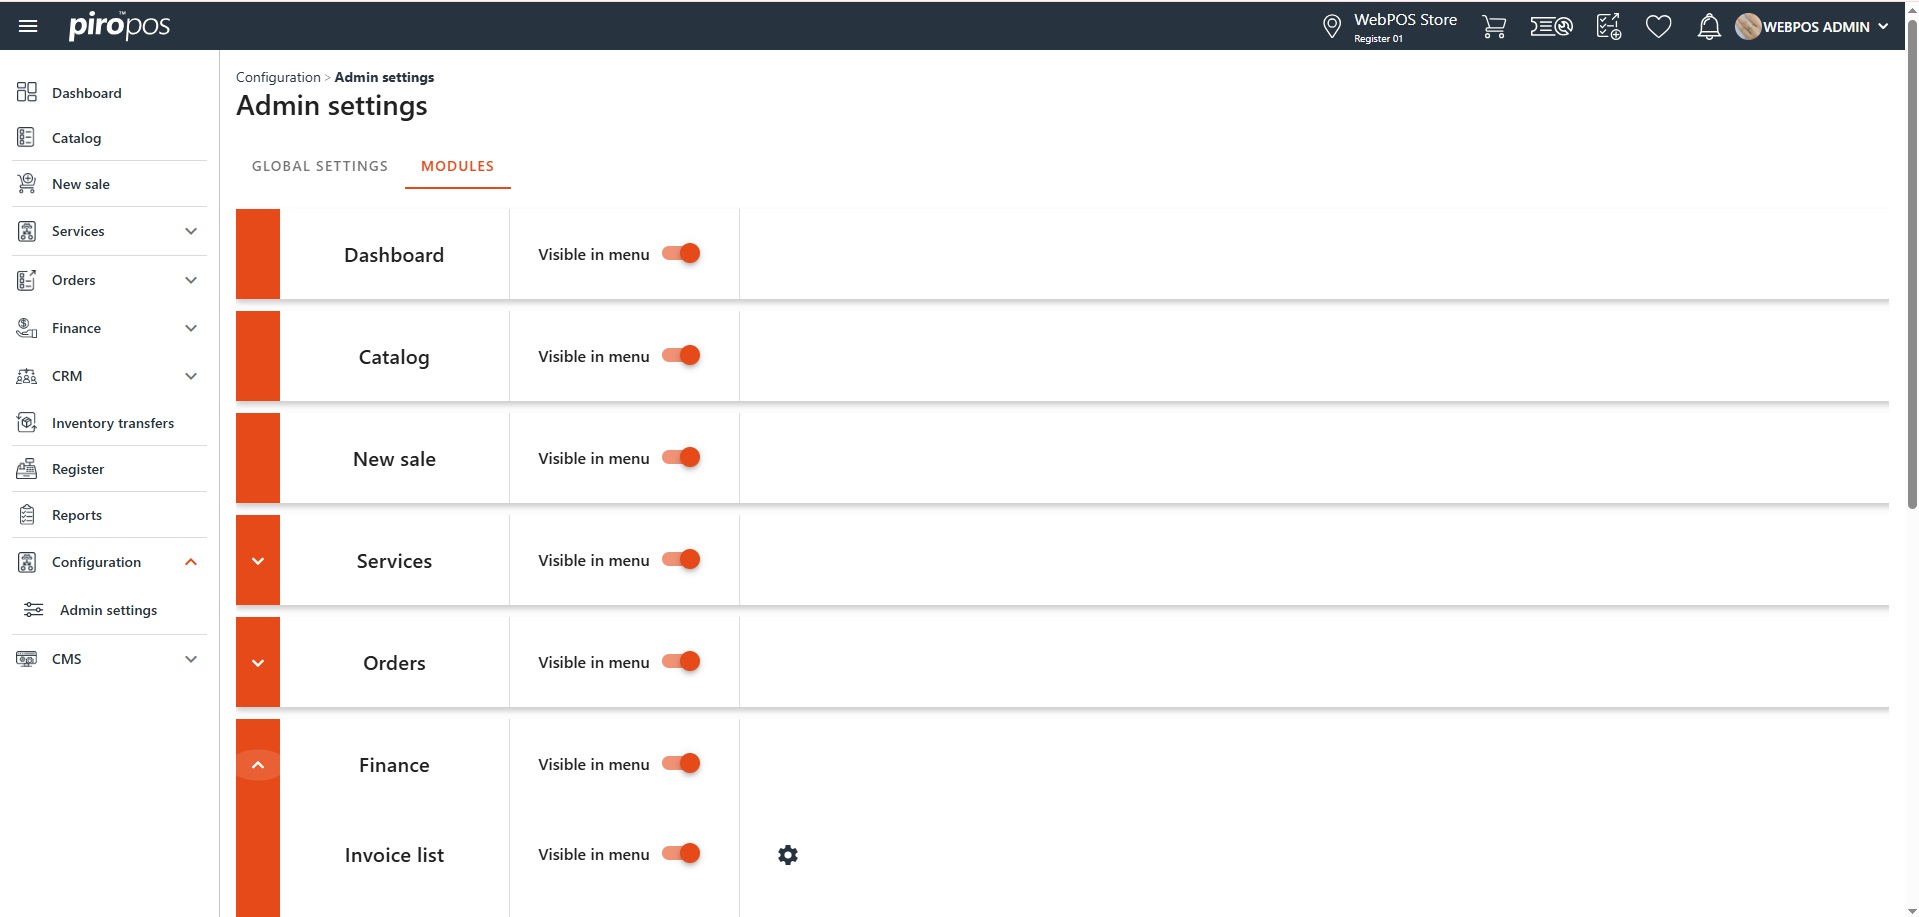This screenshot has width=1919, height=917.
Task: Open Invoice list gear settings
Action: click(x=788, y=855)
